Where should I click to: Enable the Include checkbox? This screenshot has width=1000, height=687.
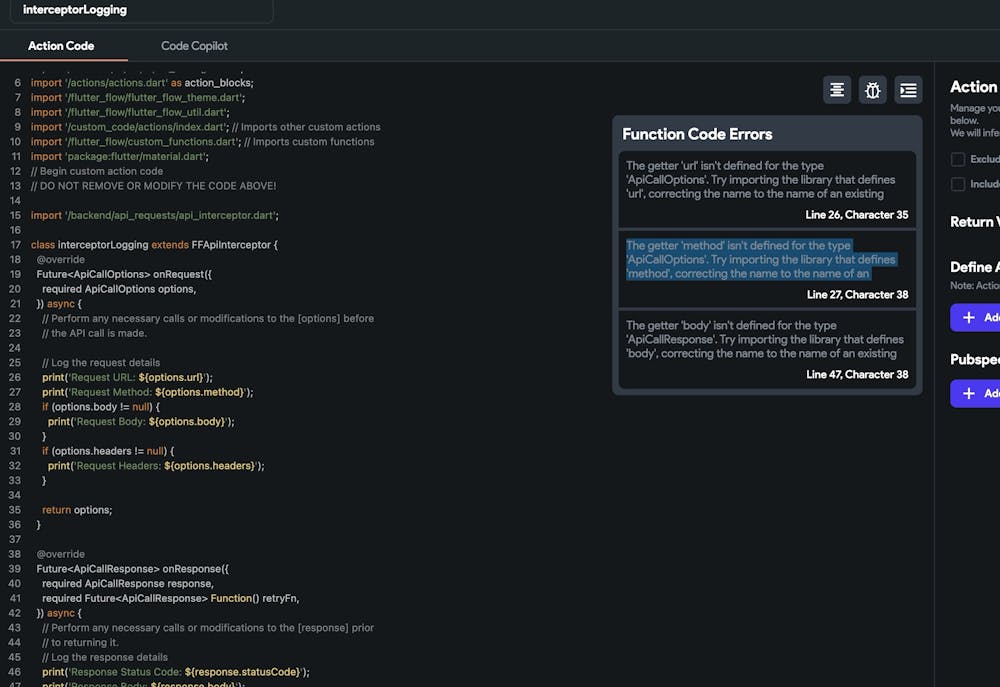point(957,183)
